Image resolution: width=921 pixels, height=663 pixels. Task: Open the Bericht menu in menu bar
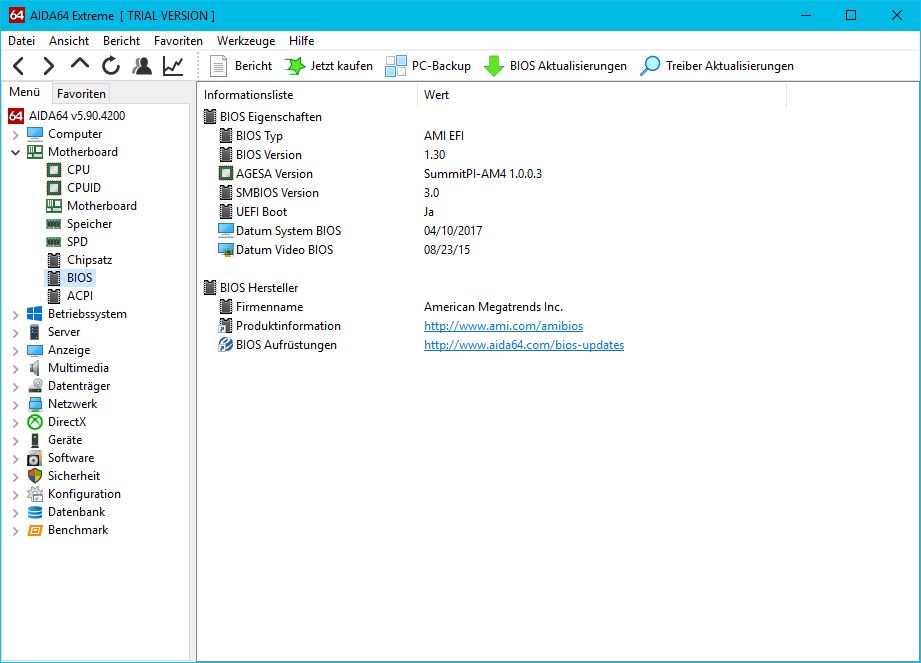pyautogui.click(x=122, y=41)
